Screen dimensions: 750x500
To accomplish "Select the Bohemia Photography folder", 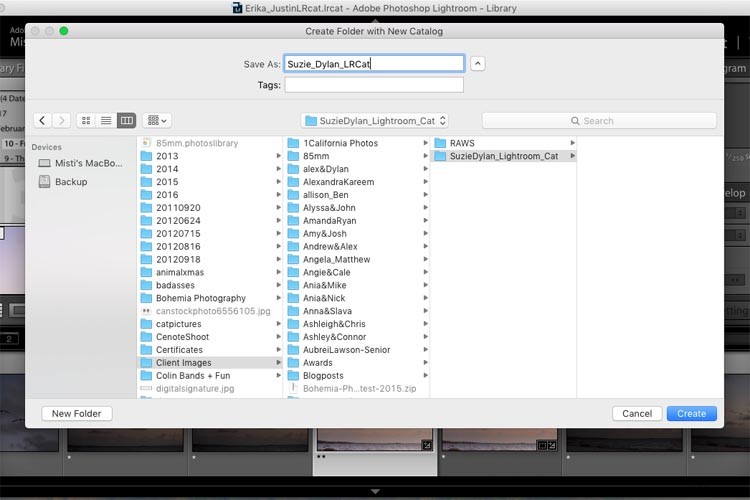I will [x=200, y=298].
